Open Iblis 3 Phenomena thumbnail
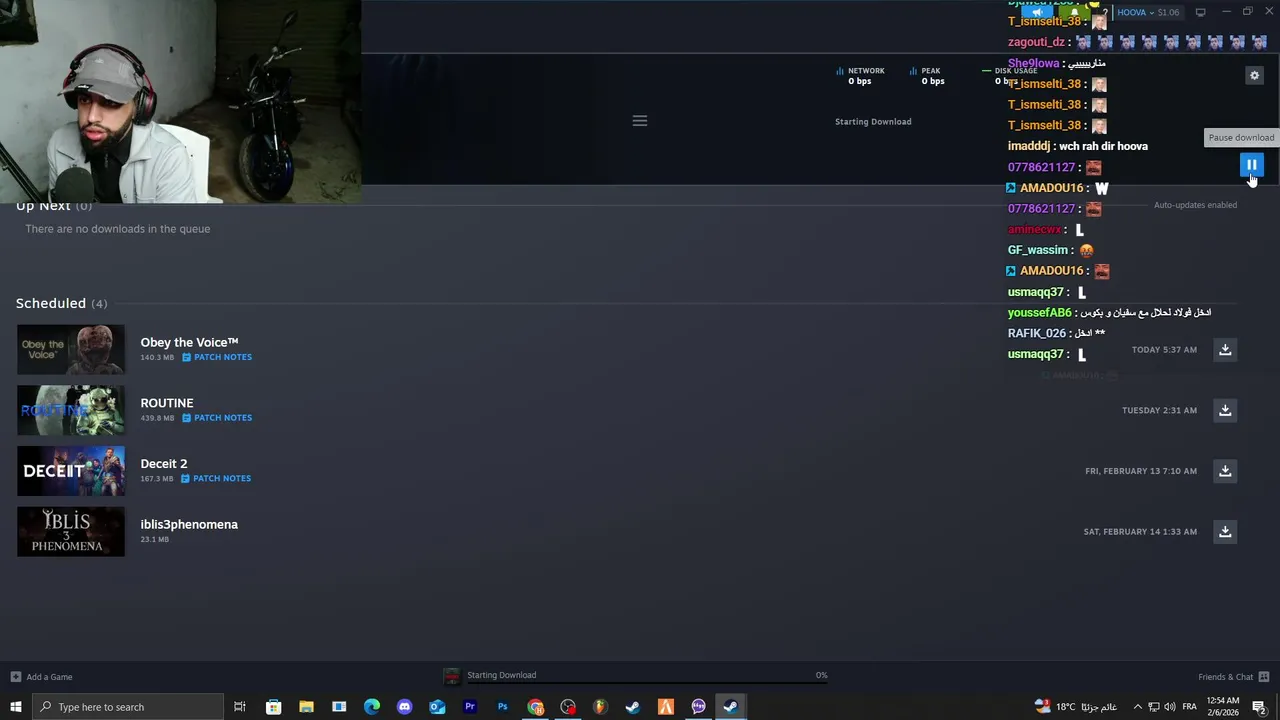This screenshot has height=720, width=1280. [x=71, y=532]
